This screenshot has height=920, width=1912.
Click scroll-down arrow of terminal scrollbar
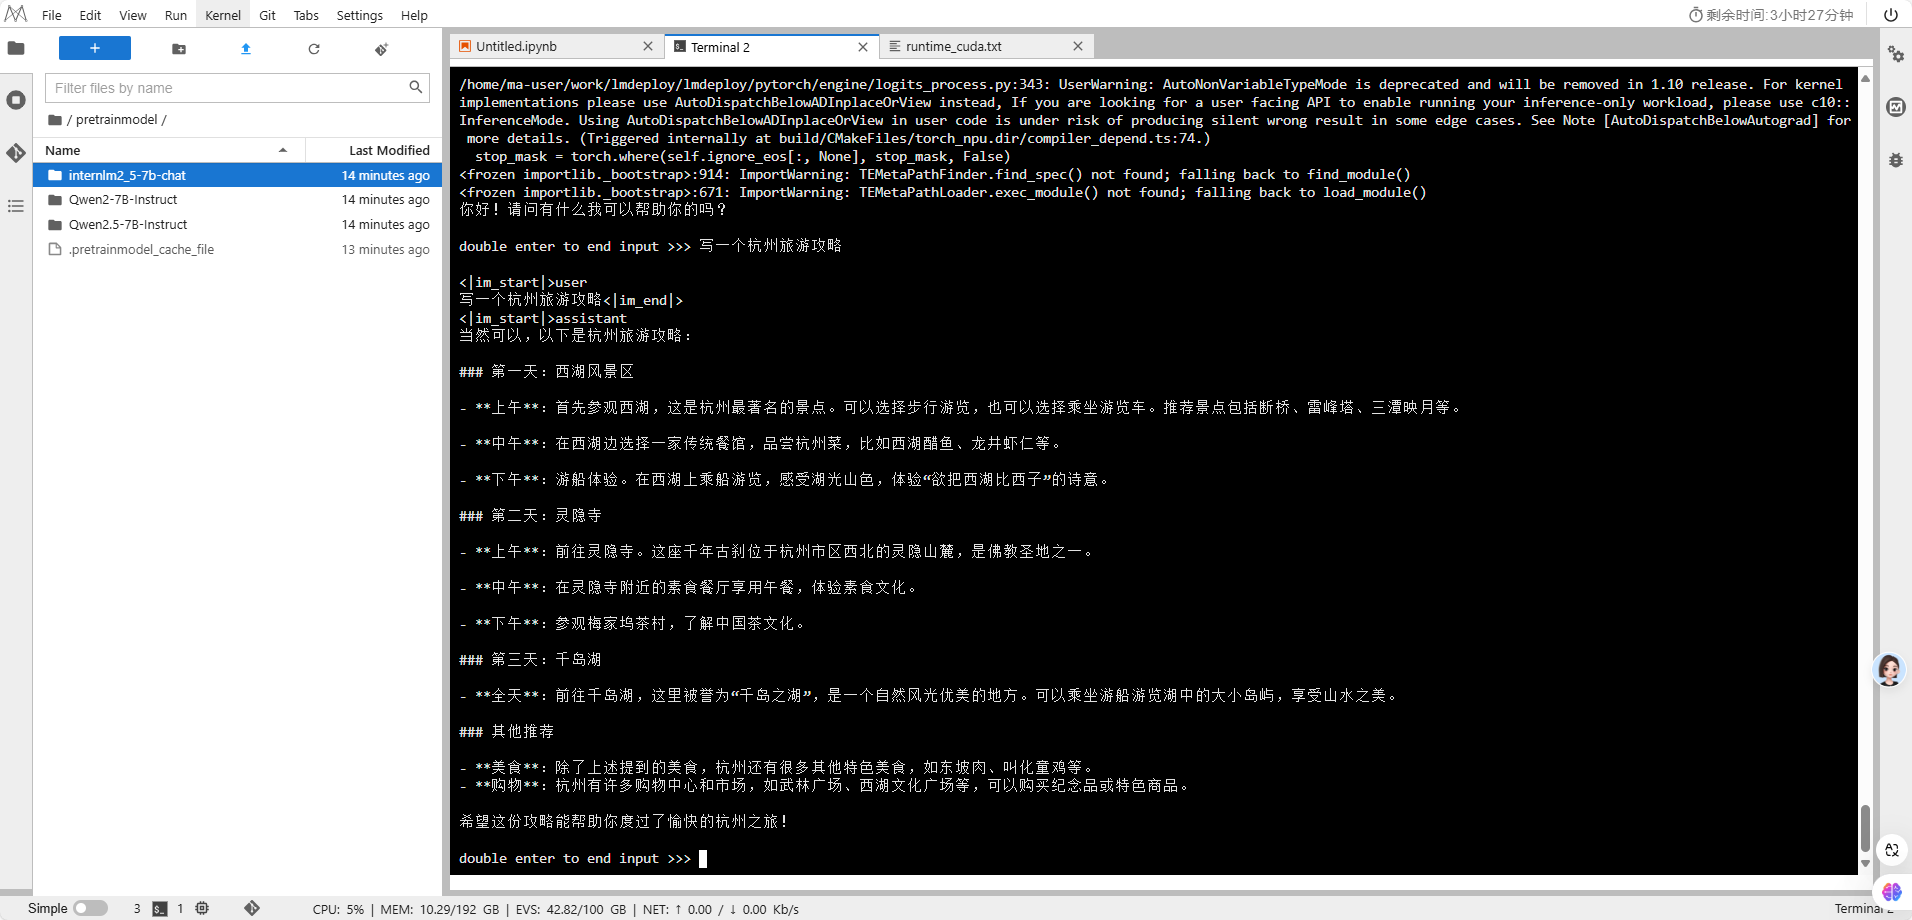1865,863
